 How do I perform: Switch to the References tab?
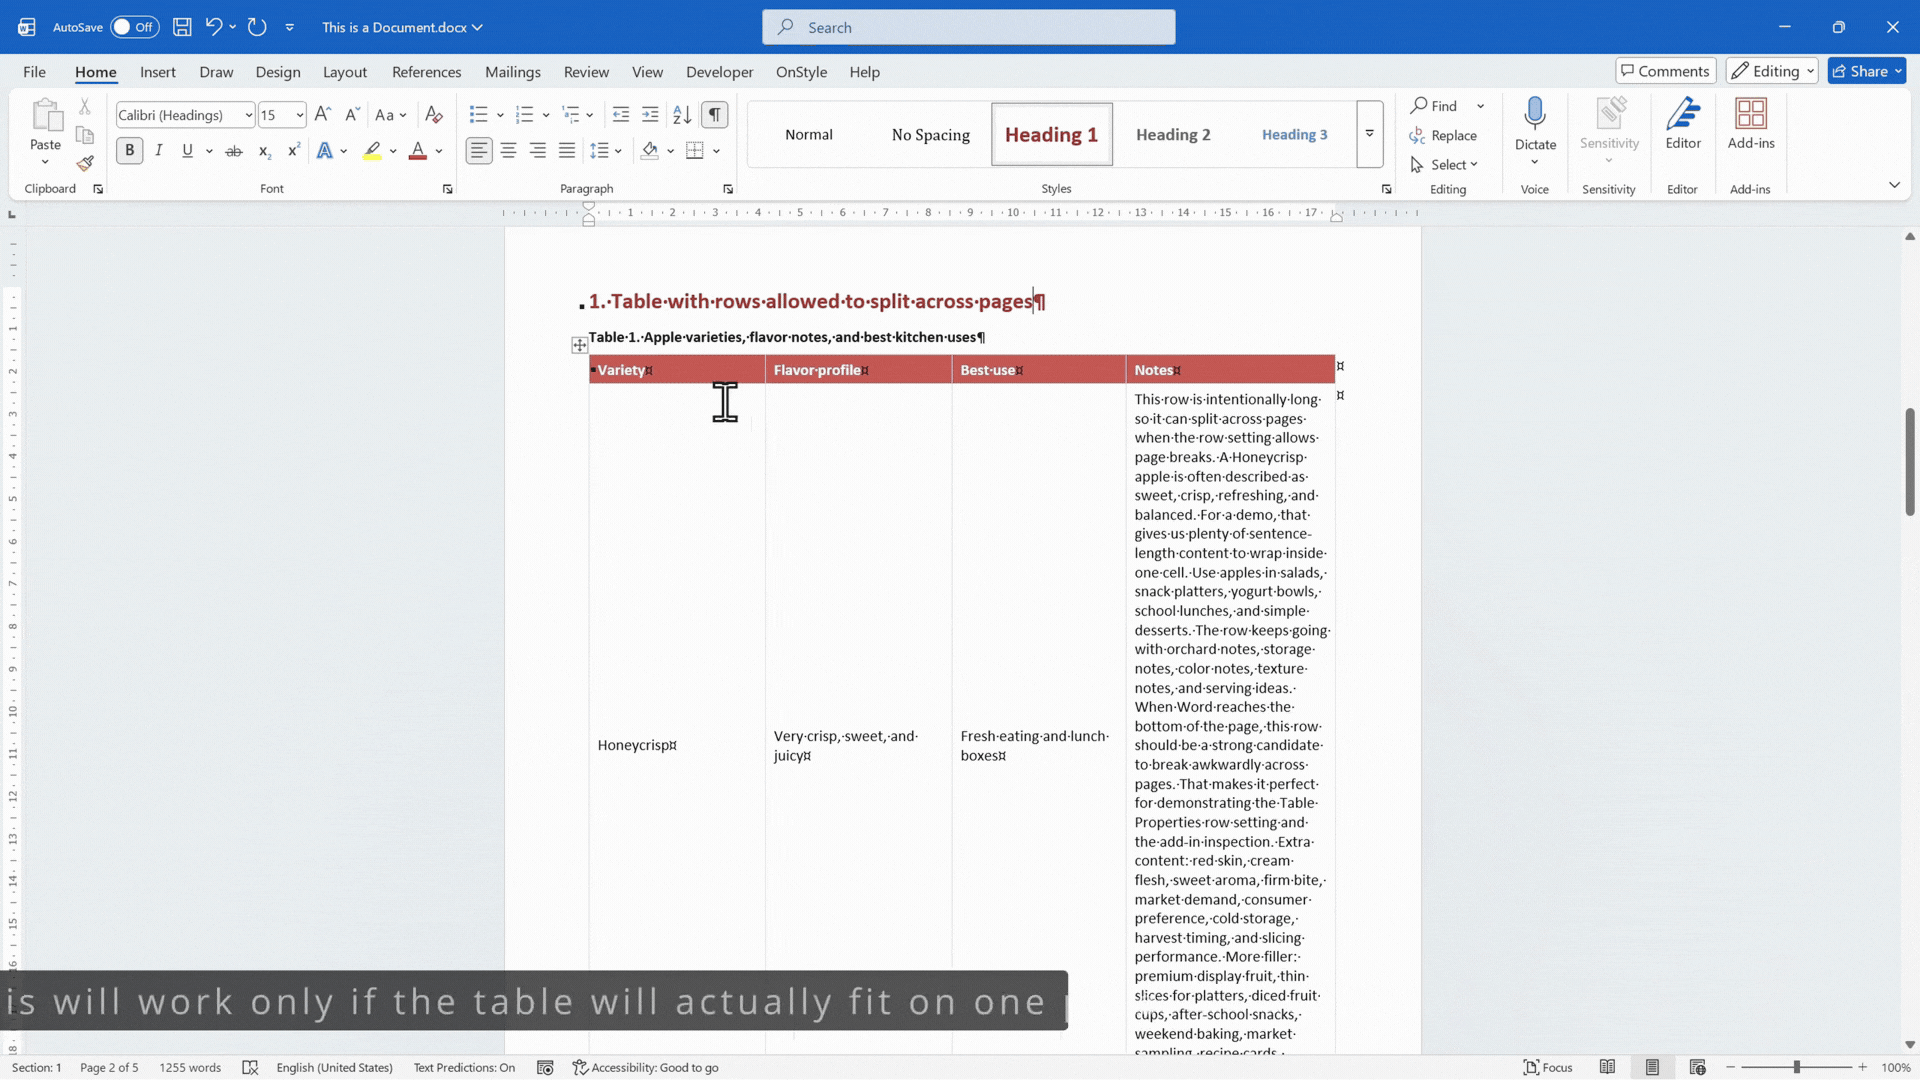(x=427, y=72)
